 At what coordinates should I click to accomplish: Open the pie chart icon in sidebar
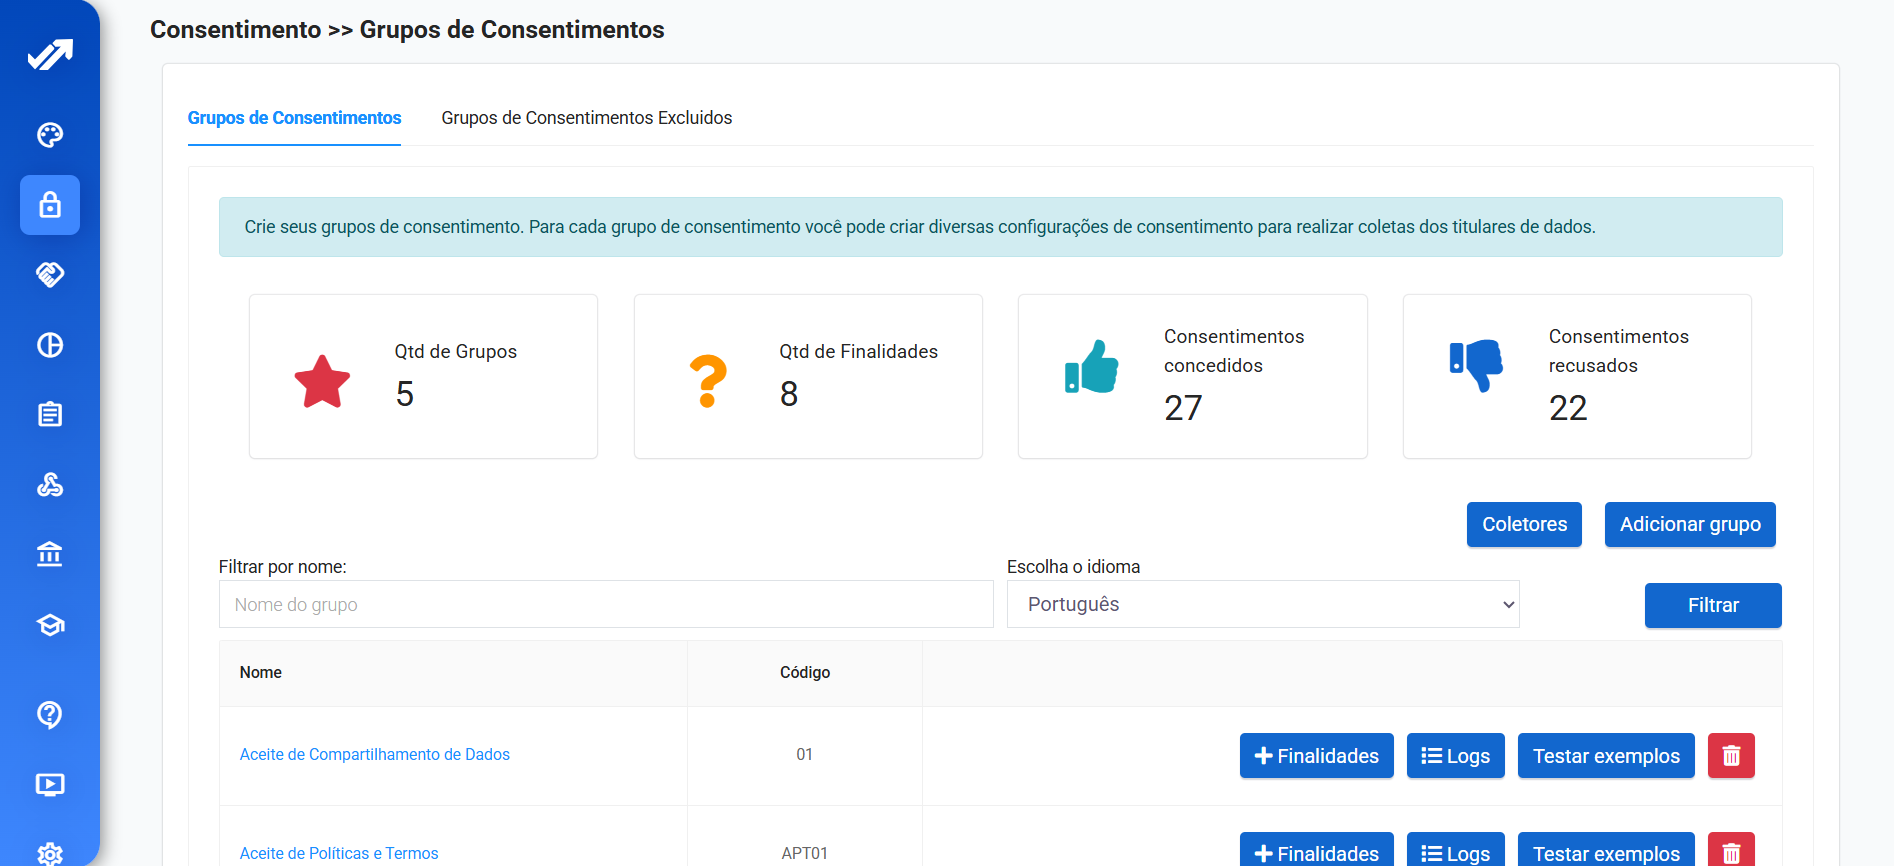pyautogui.click(x=50, y=345)
